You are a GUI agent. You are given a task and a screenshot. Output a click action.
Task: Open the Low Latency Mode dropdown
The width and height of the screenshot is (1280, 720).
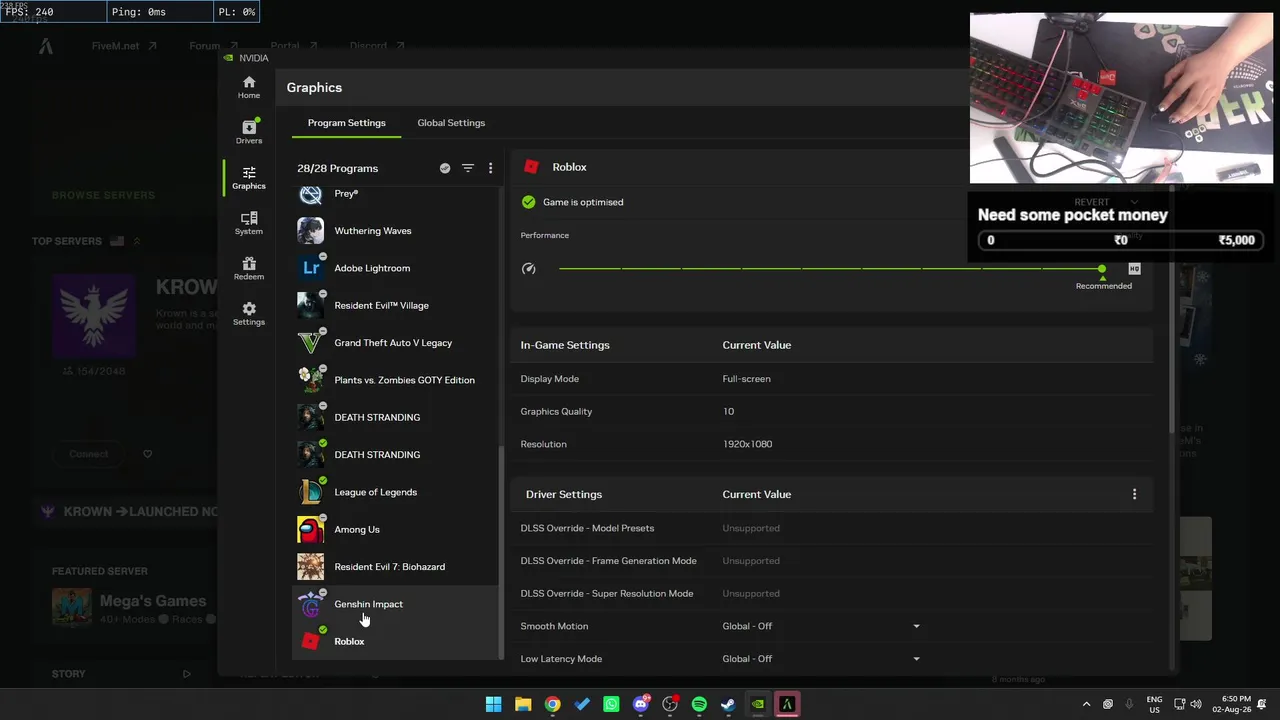(821, 659)
